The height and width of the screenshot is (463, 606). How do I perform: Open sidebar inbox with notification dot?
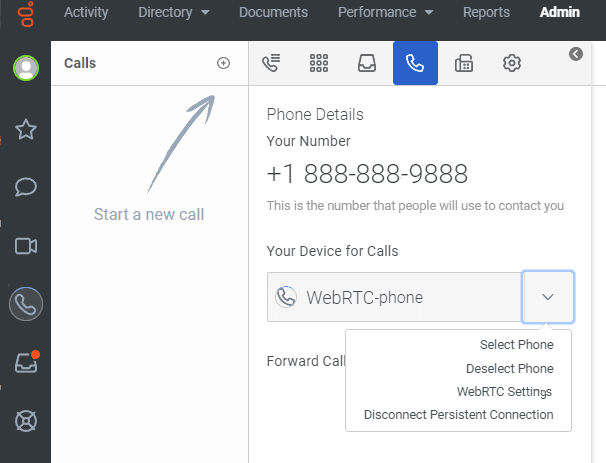pos(26,363)
